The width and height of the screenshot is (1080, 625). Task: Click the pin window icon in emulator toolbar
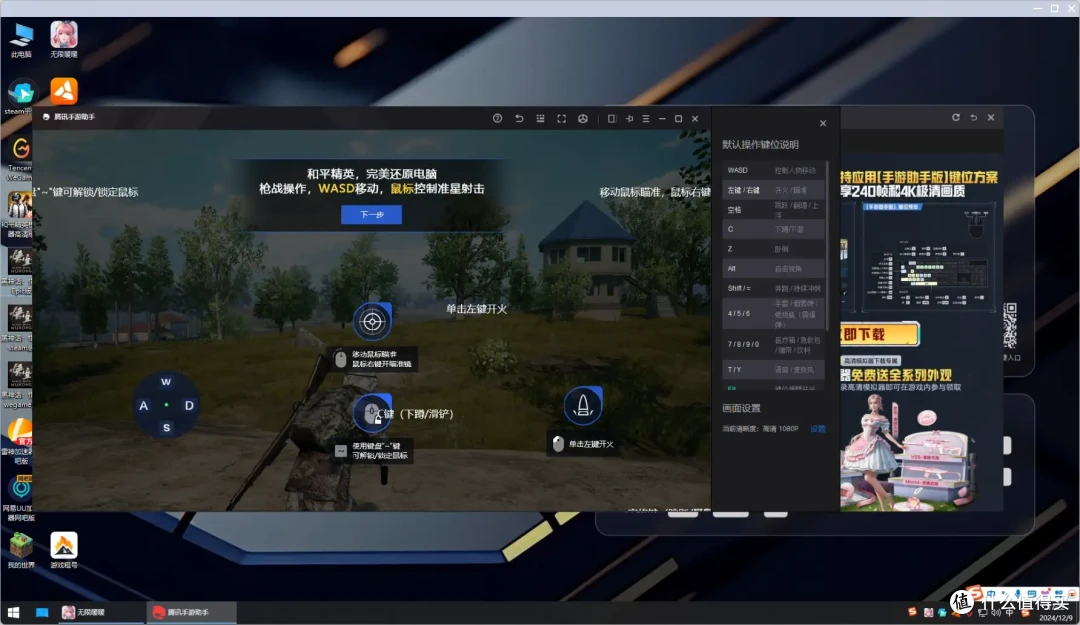[x=629, y=119]
